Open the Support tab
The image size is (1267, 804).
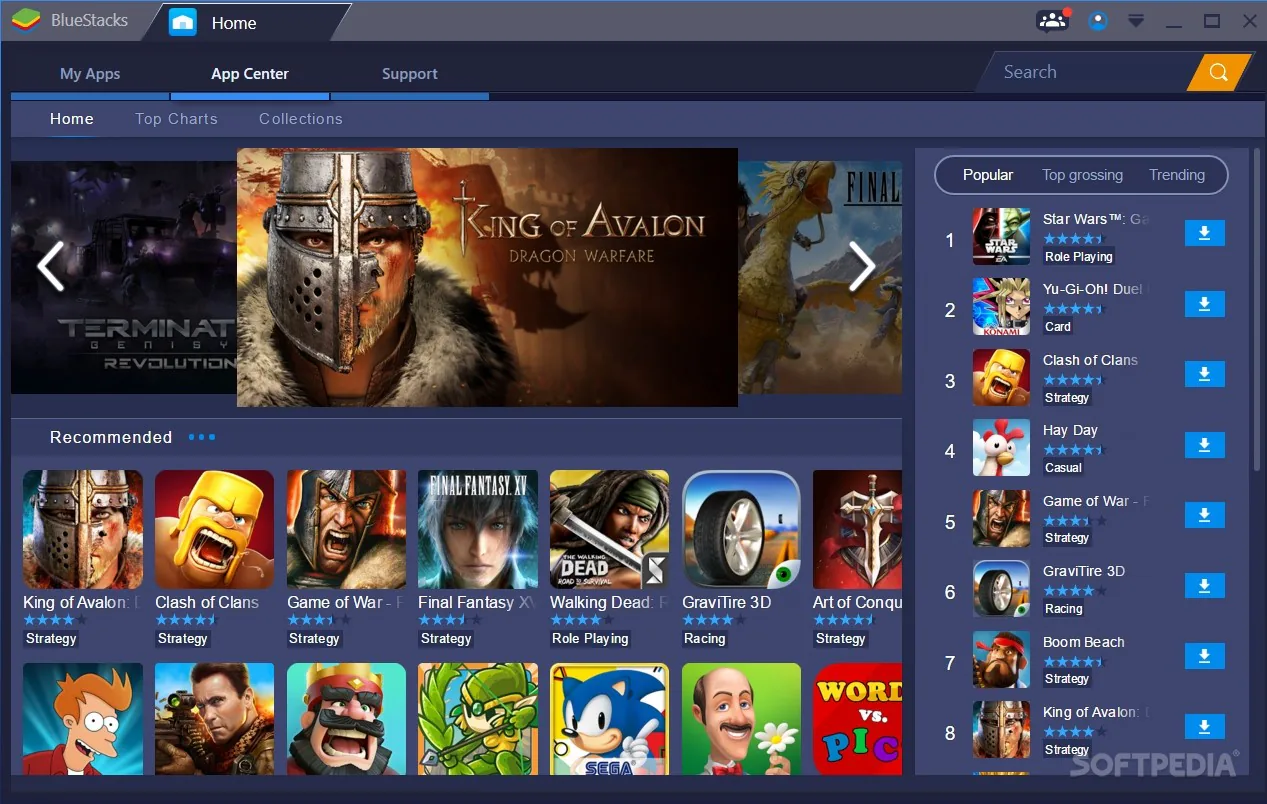coord(410,73)
